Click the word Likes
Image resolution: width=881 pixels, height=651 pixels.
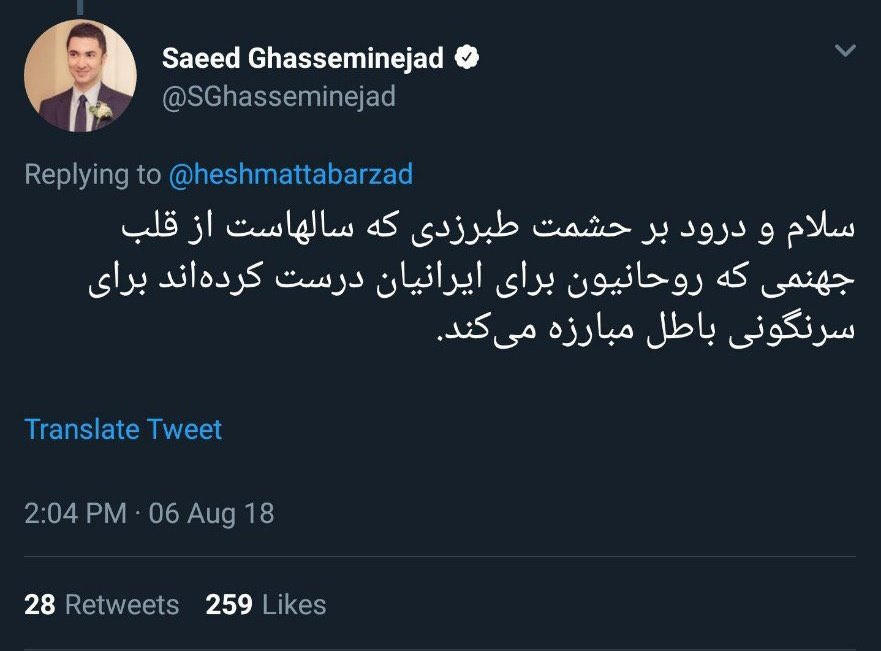click(294, 605)
